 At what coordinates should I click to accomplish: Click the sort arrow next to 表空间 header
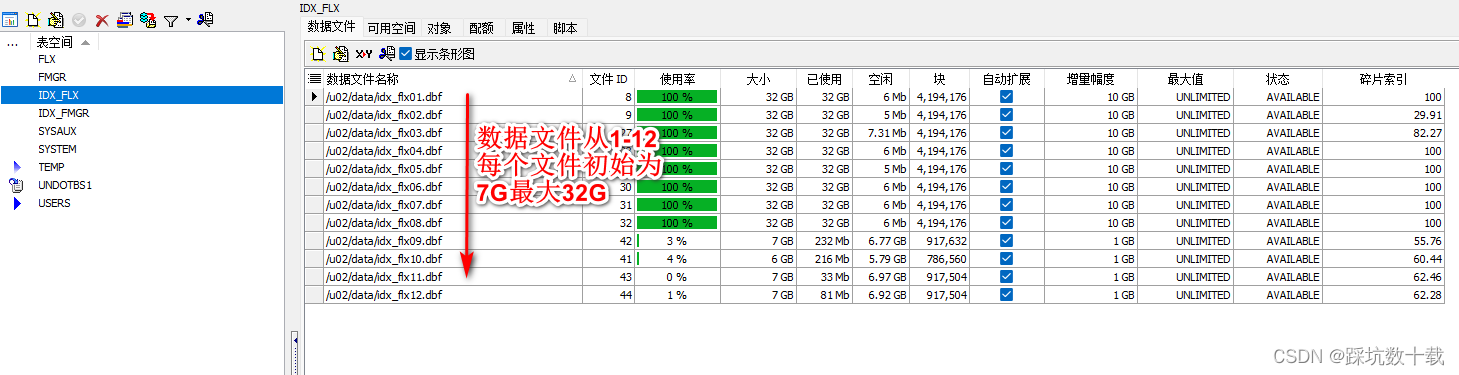pos(85,42)
